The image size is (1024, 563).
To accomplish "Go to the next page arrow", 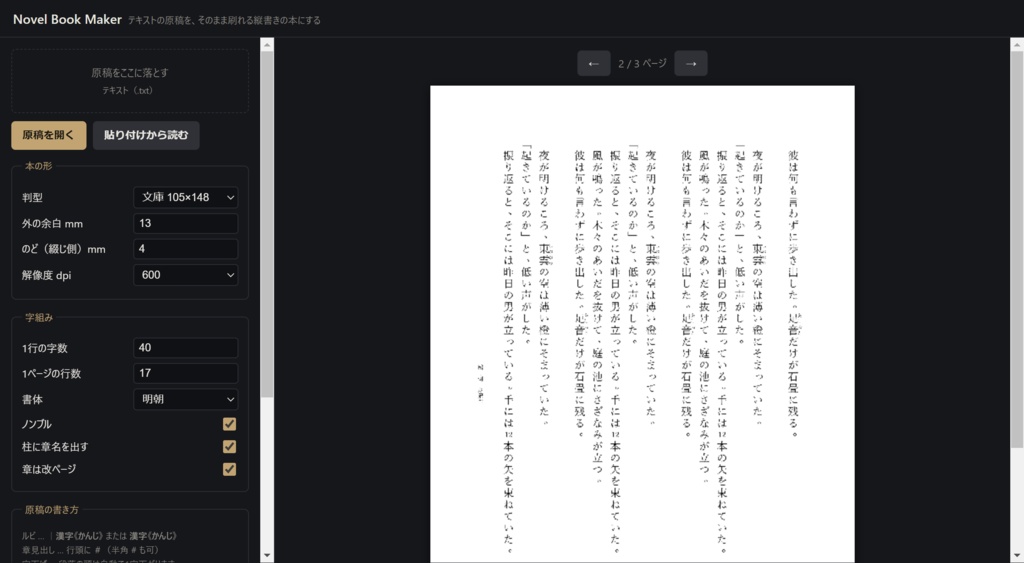I will click(691, 63).
